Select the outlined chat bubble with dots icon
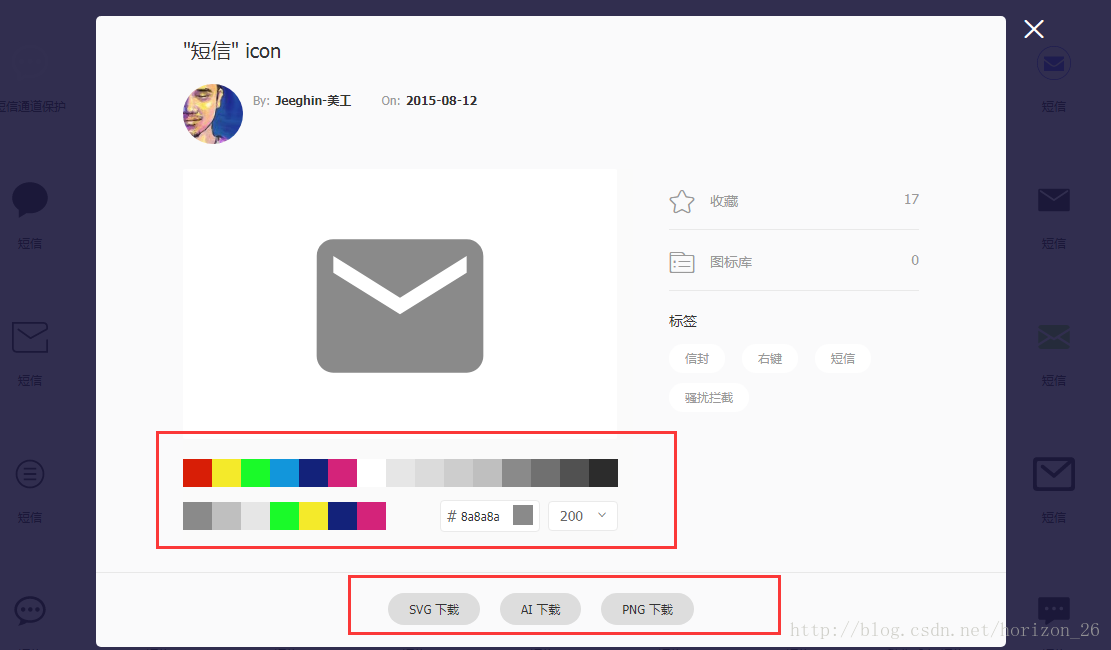The width and height of the screenshot is (1111, 650). tap(30, 610)
